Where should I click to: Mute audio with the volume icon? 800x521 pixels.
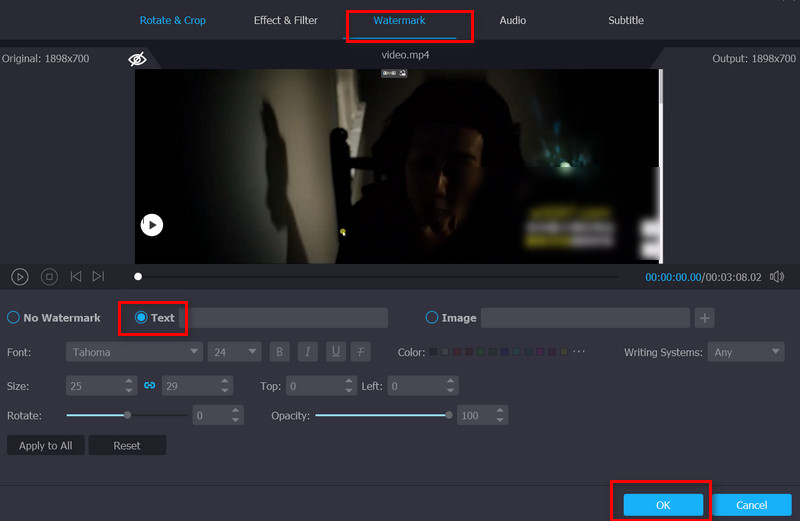point(777,277)
